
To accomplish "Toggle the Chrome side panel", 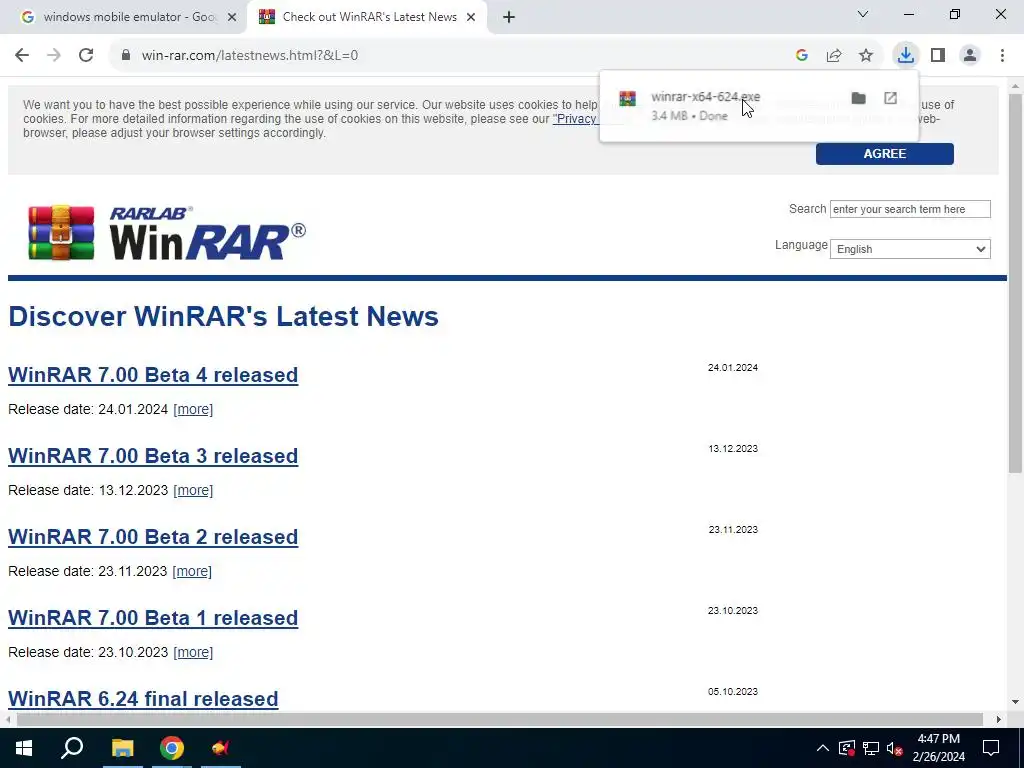I will point(938,56).
